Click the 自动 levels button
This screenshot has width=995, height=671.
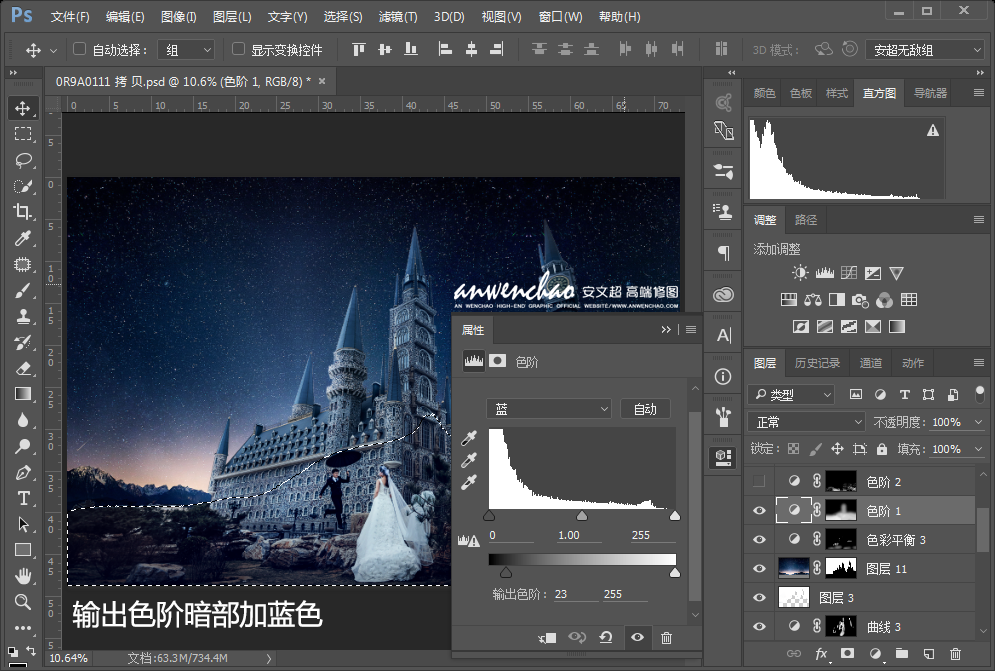click(645, 409)
